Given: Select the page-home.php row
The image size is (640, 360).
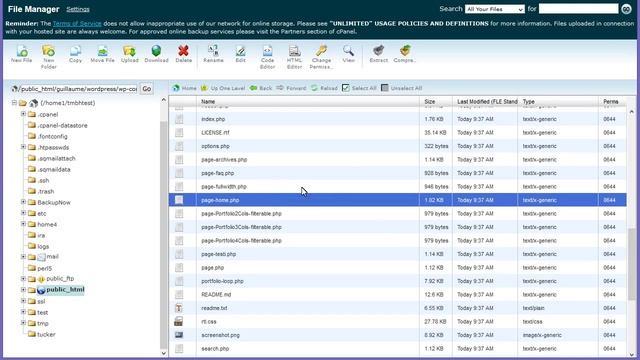Looking at the screenshot, I should (x=398, y=200).
